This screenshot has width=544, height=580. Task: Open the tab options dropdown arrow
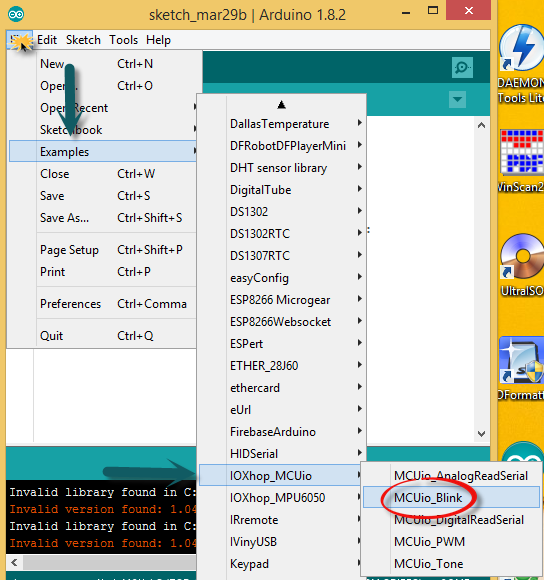(457, 99)
